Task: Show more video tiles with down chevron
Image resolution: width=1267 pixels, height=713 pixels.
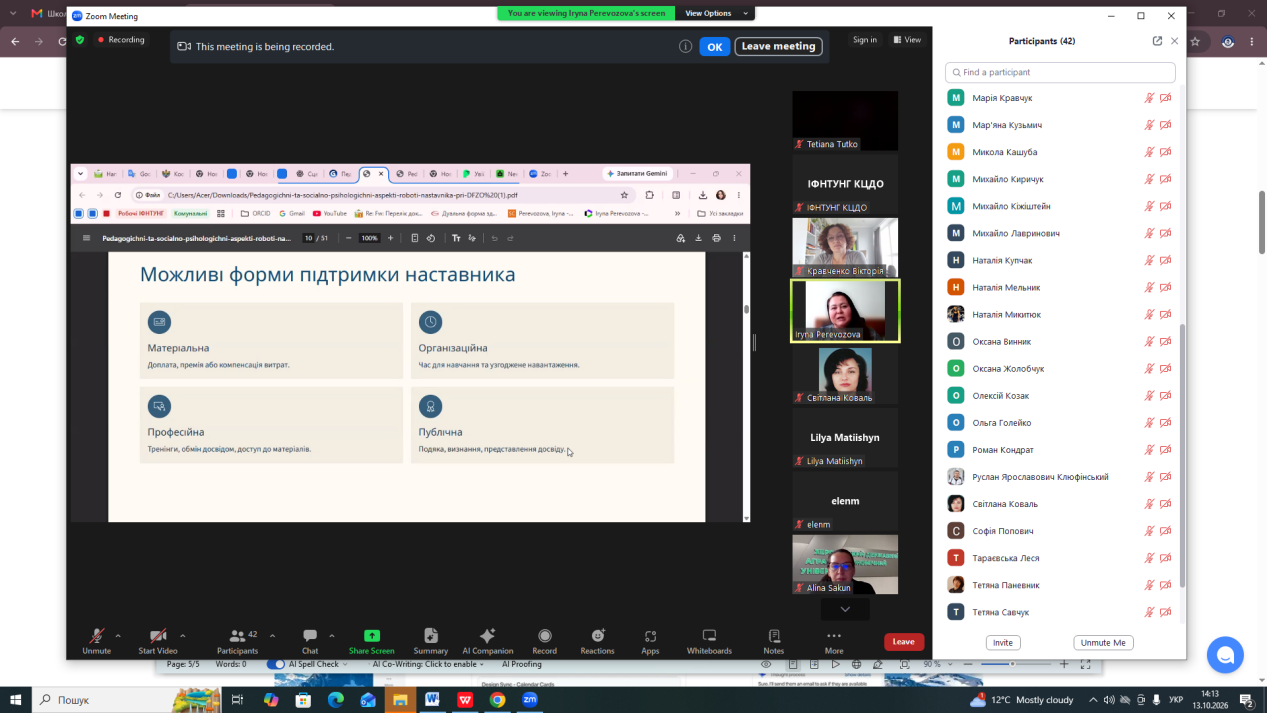Action: click(x=845, y=609)
